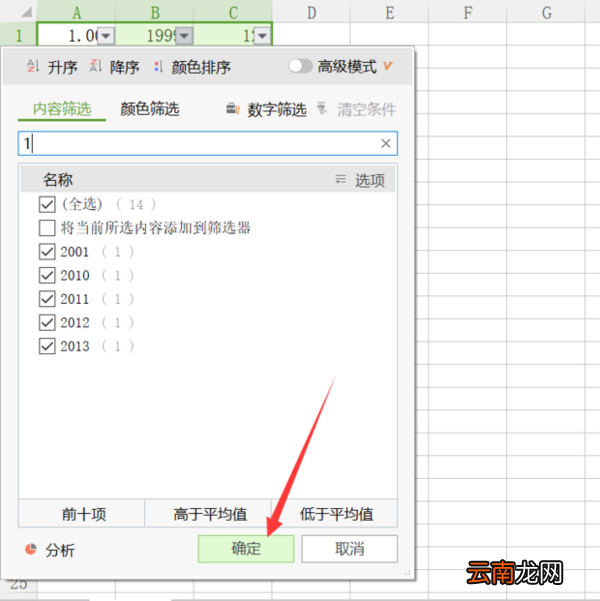Click the 降序 descending label
The width and height of the screenshot is (600, 601).
[x=125, y=67]
